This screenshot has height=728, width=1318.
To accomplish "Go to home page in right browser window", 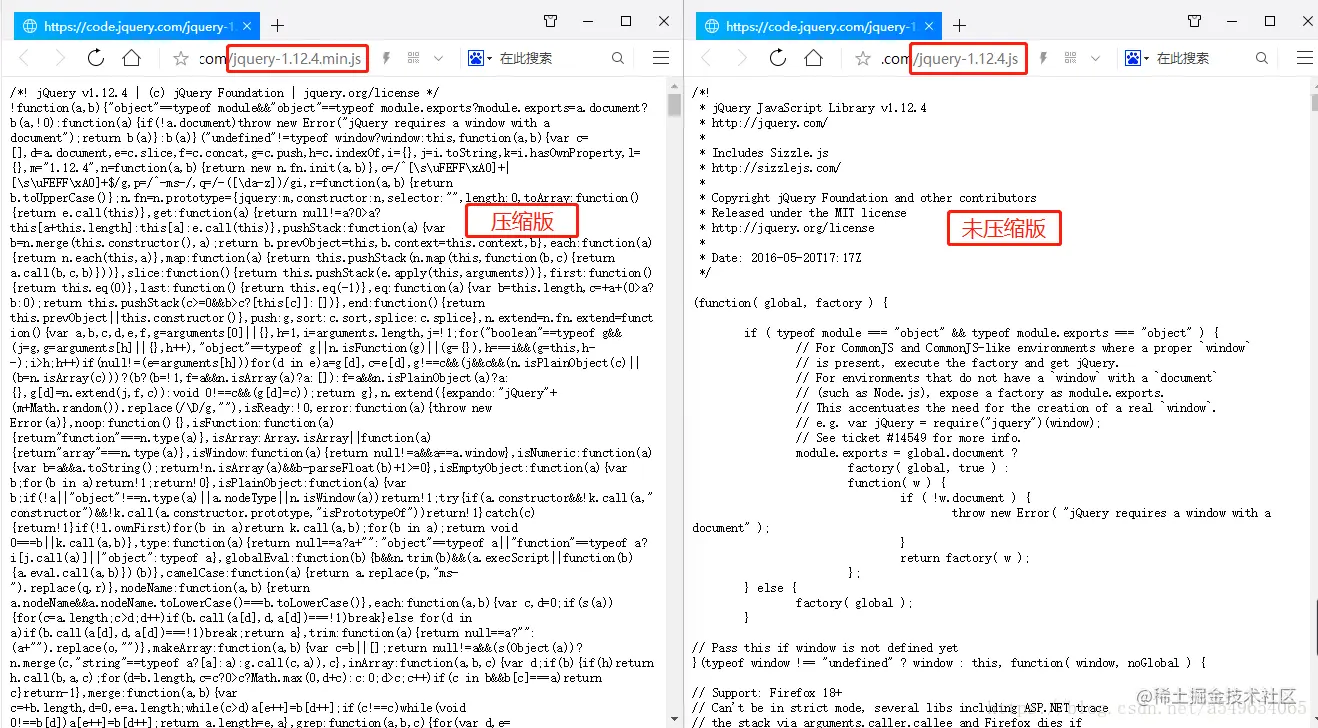I will (813, 59).
